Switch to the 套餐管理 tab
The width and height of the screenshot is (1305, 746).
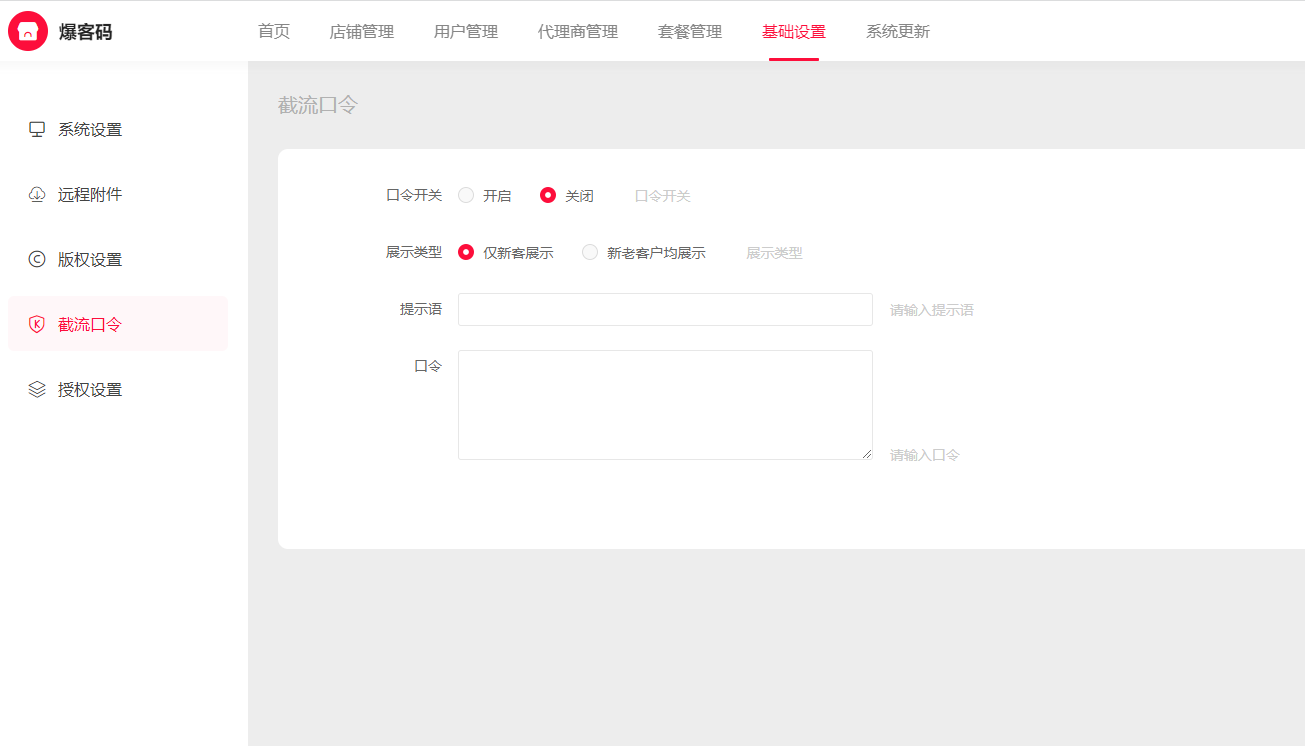point(690,31)
